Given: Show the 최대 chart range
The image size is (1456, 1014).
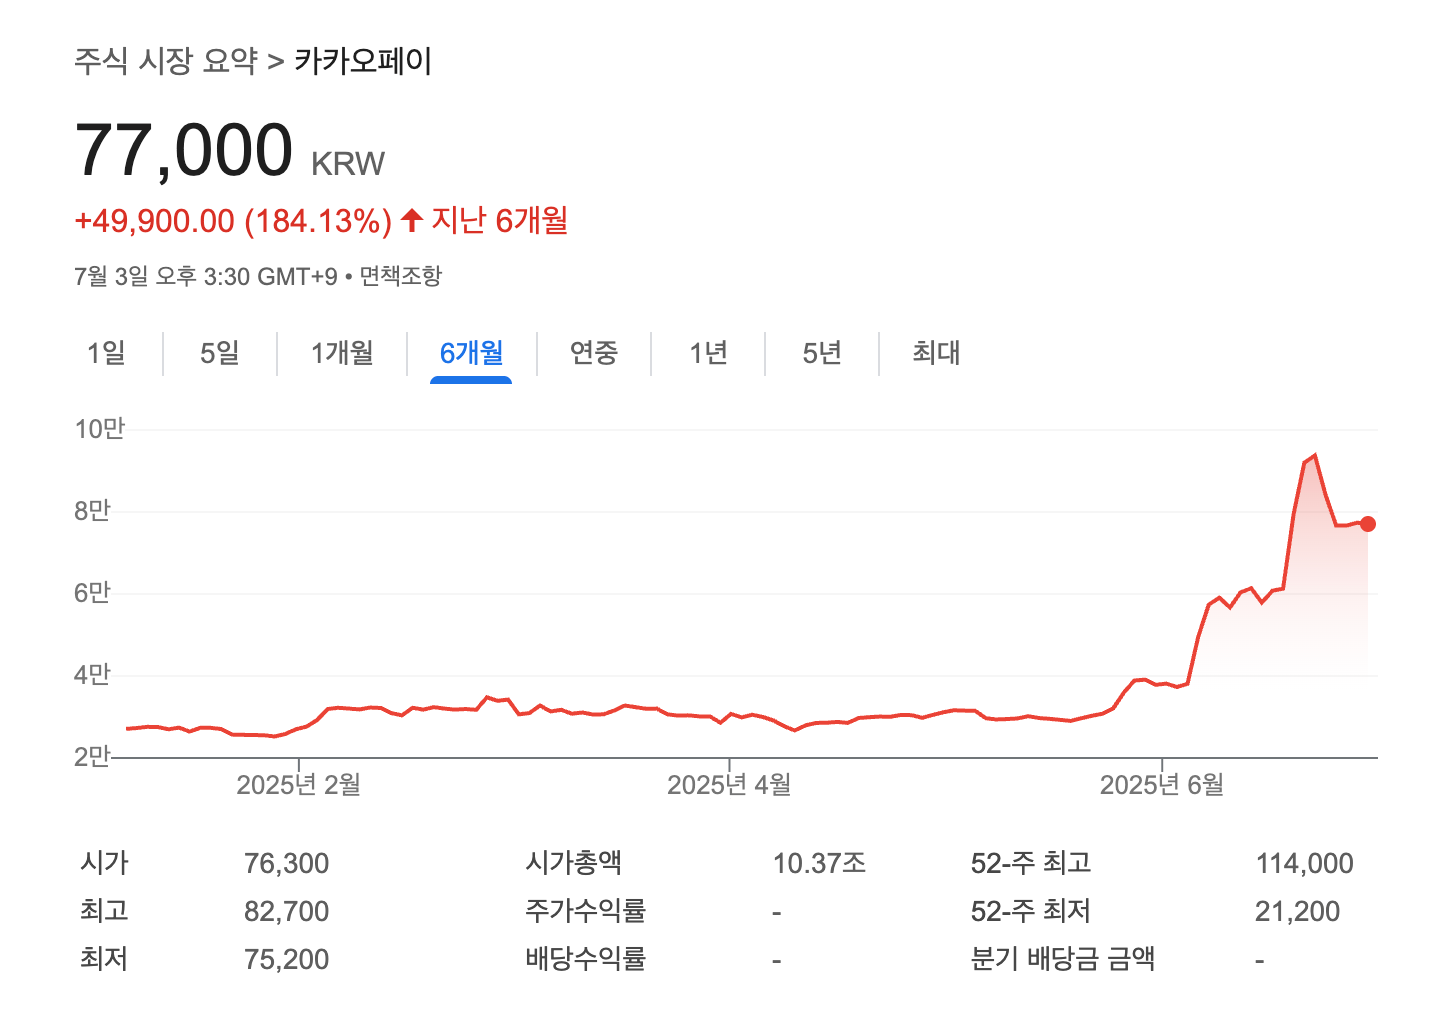Looking at the screenshot, I should [936, 353].
